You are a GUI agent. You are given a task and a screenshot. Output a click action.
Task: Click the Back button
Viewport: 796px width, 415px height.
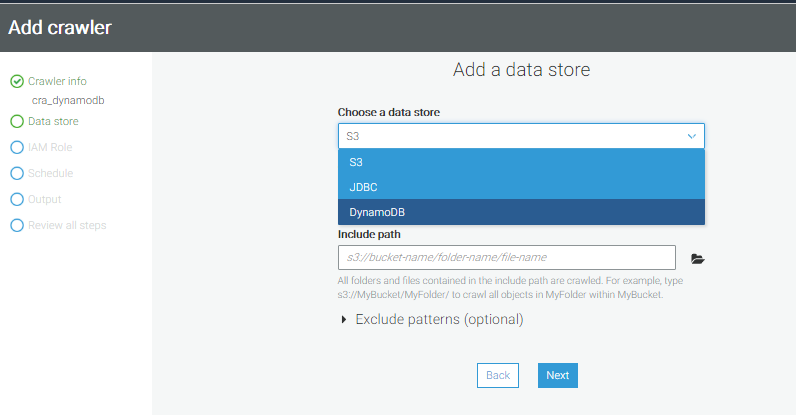498,375
